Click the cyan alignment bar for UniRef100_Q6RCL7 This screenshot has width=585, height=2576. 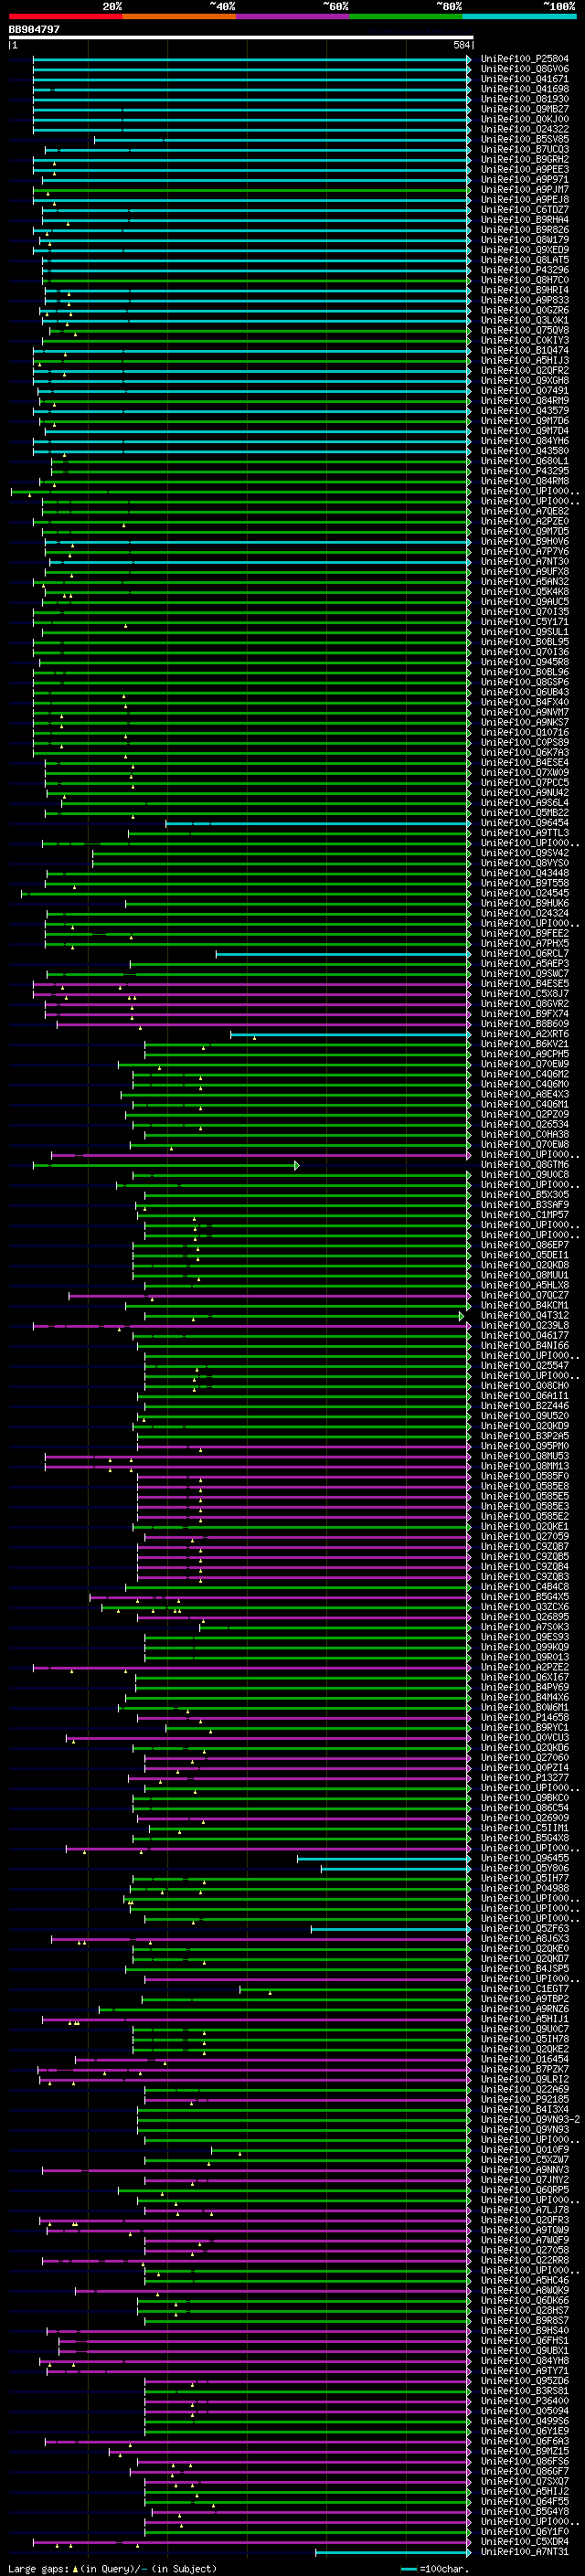click(x=344, y=954)
